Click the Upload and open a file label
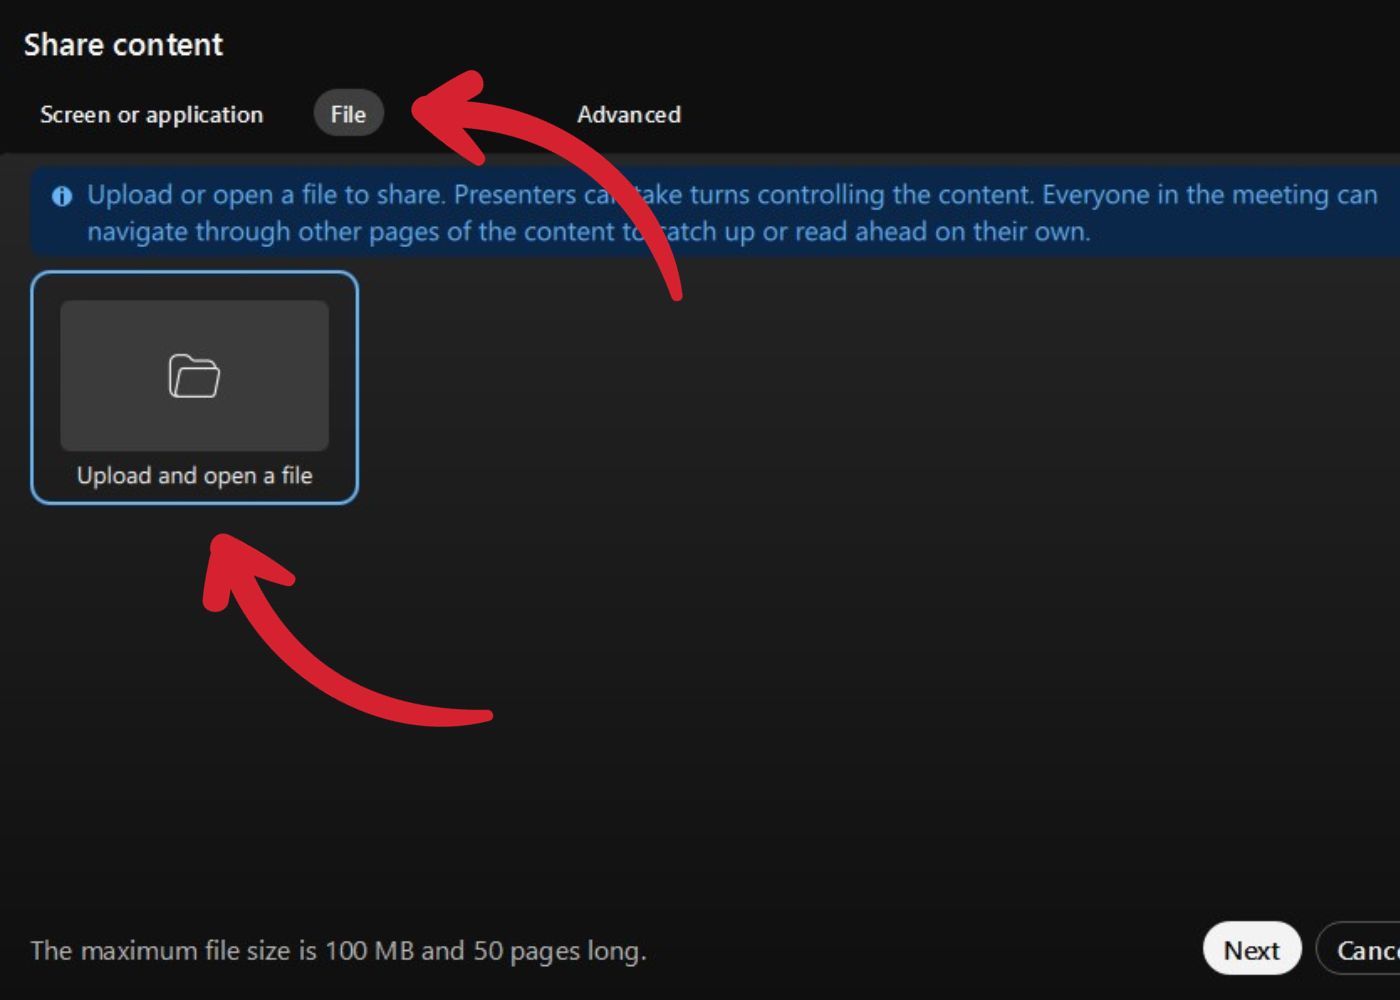Screen dimensions: 1400x1000 (195, 475)
